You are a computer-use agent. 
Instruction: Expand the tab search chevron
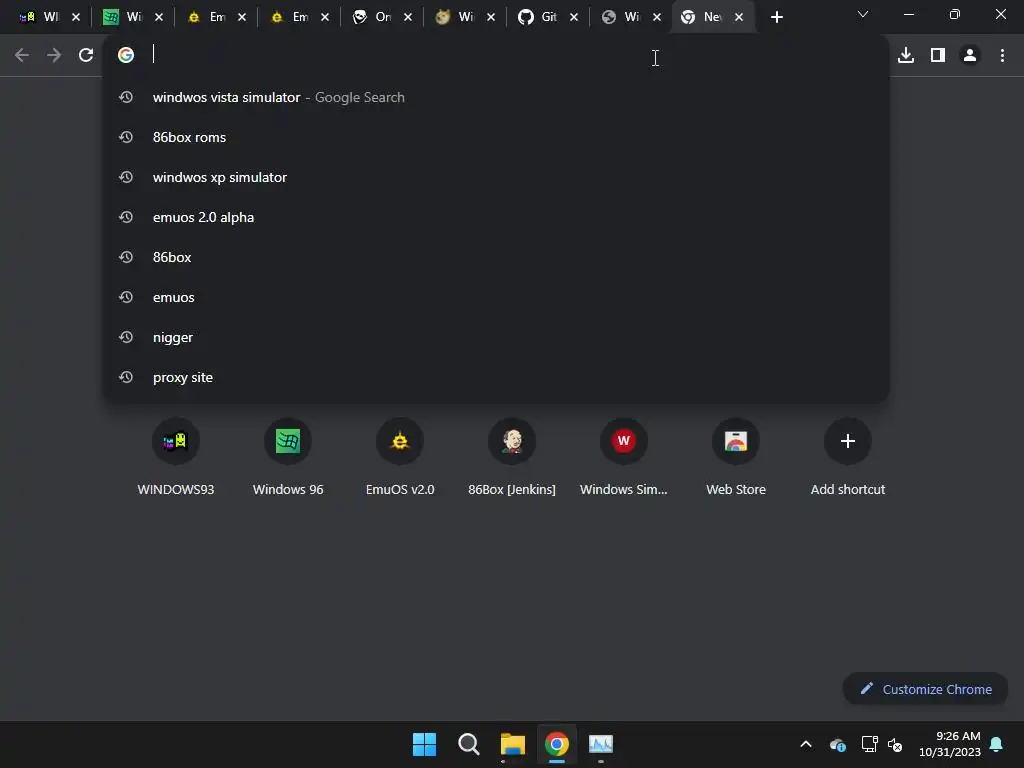[863, 14]
